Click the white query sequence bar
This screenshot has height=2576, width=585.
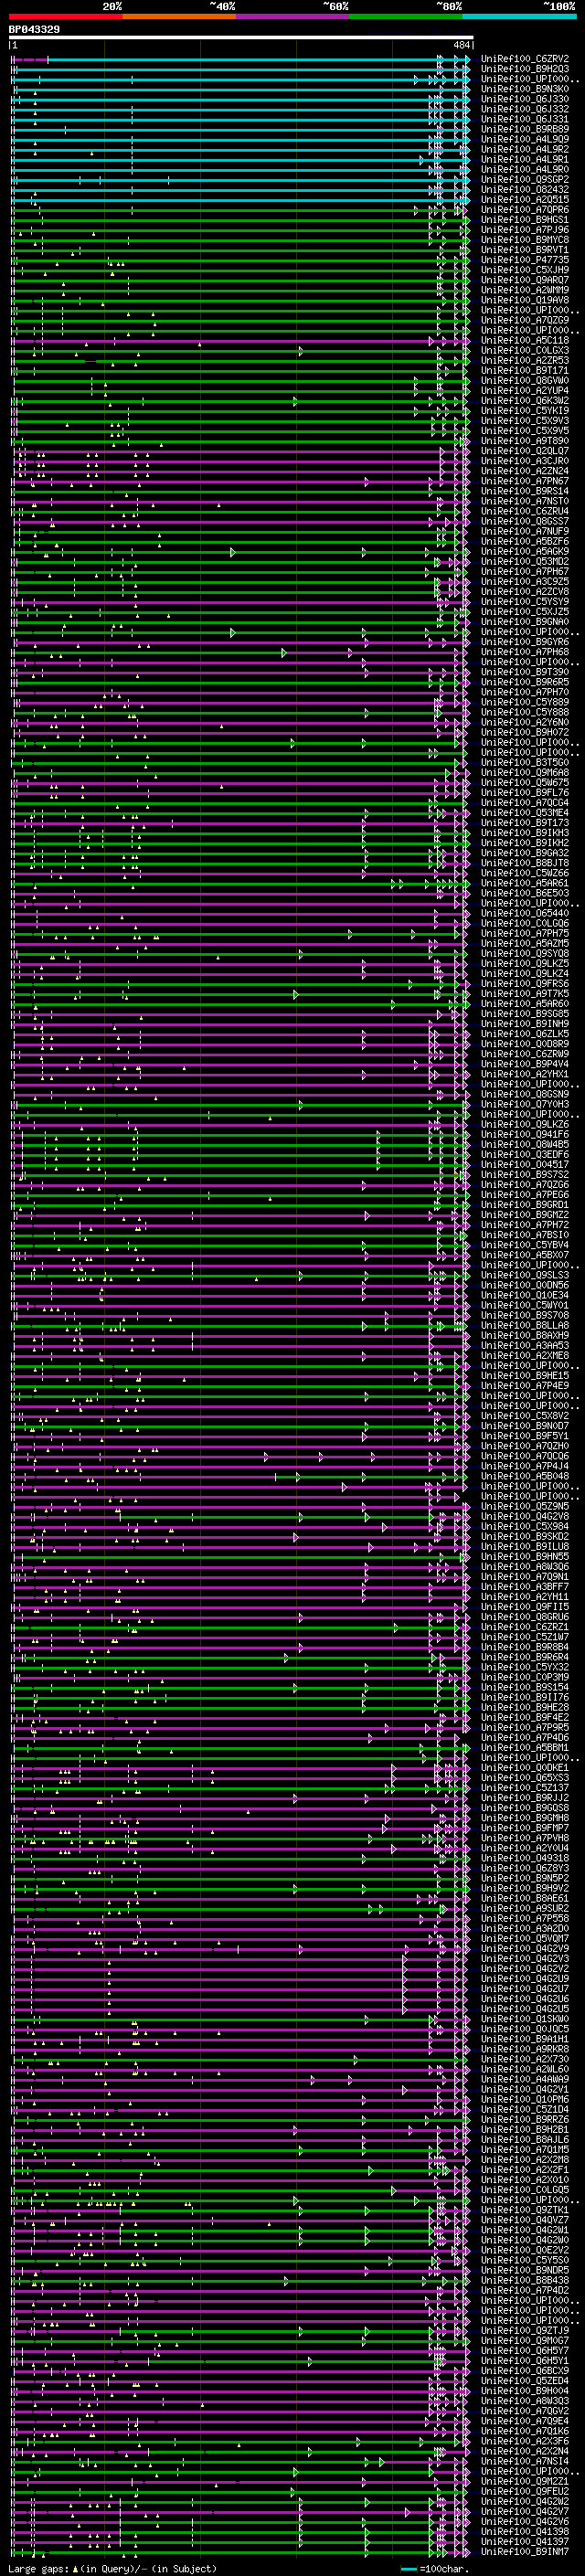241,38
